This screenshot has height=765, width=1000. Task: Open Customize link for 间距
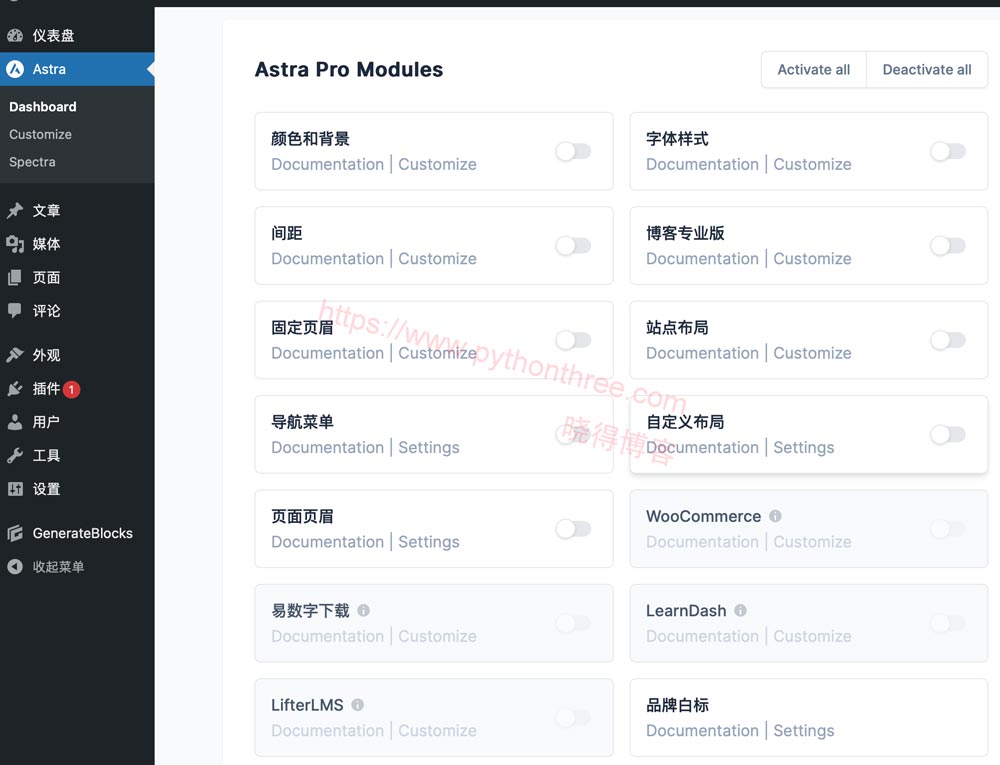click(x=438, y=259)
